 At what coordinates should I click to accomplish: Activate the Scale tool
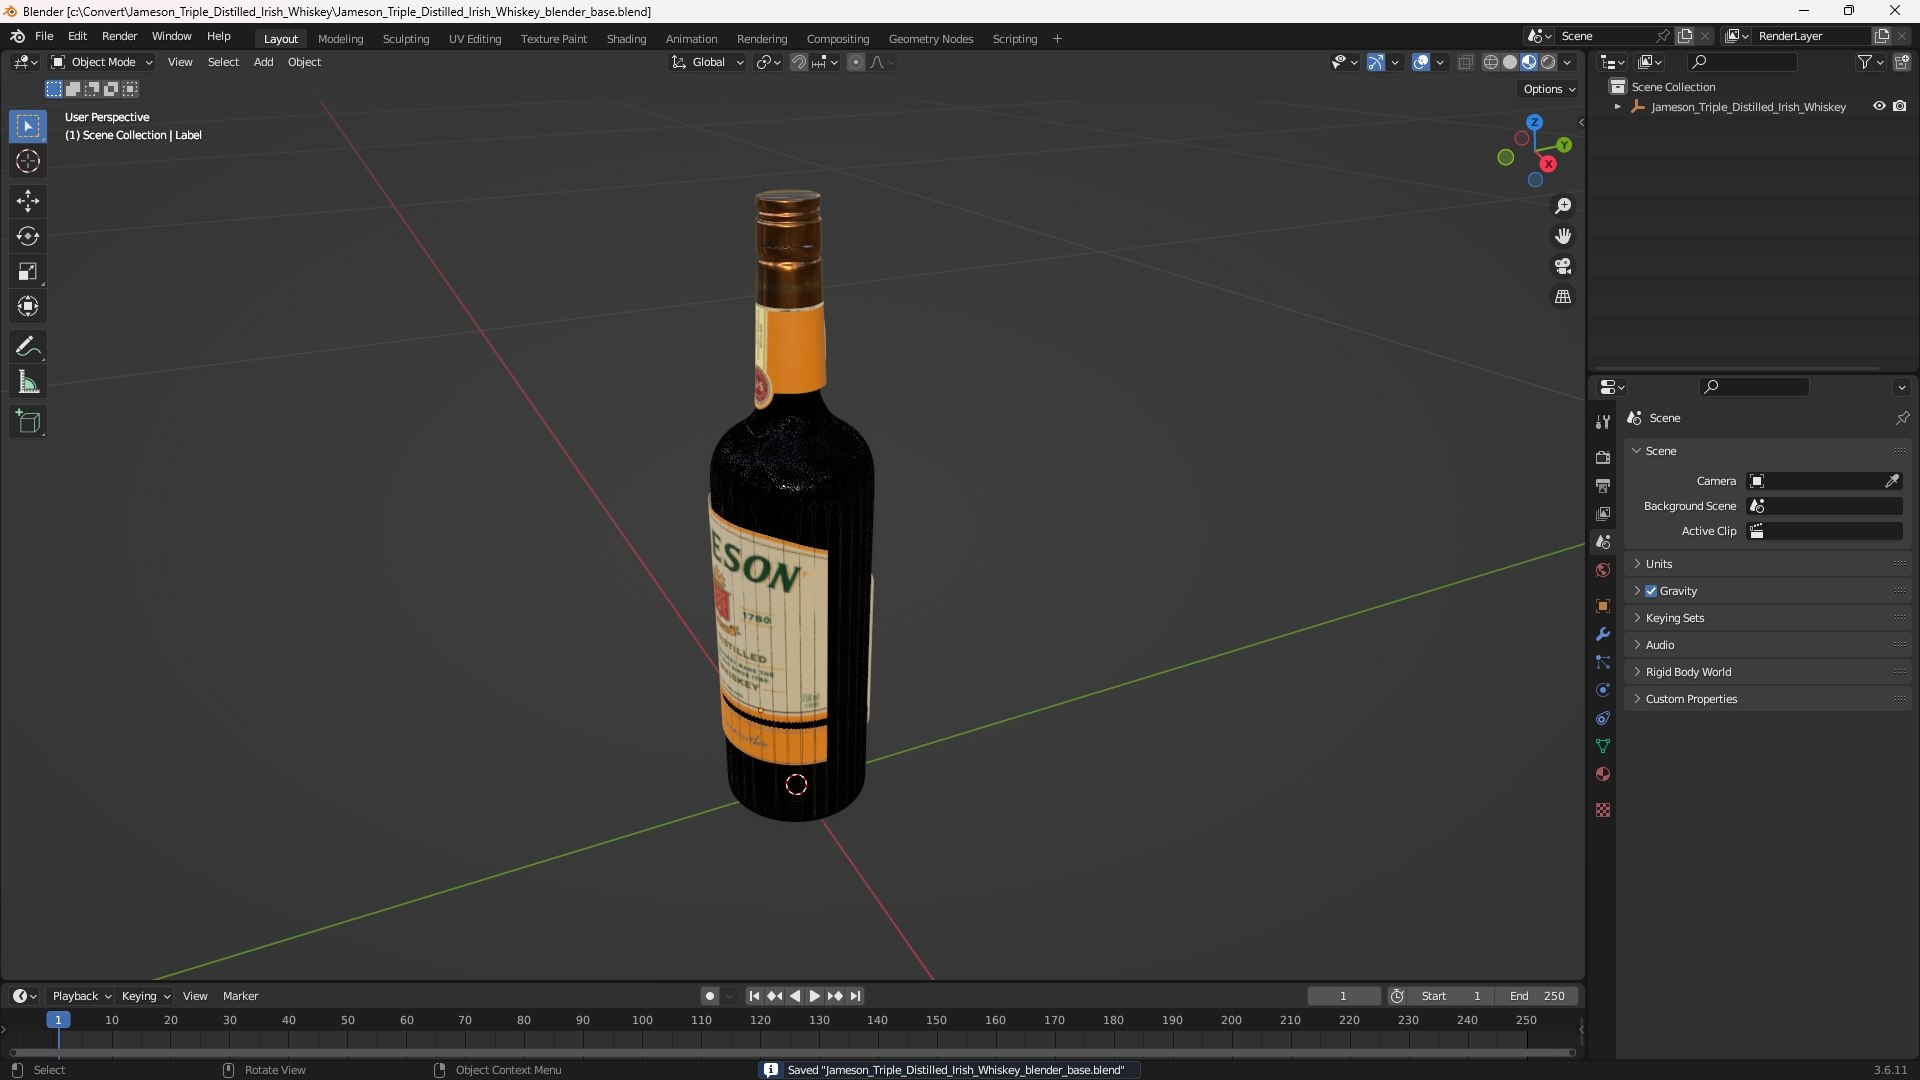click(28, 271)
